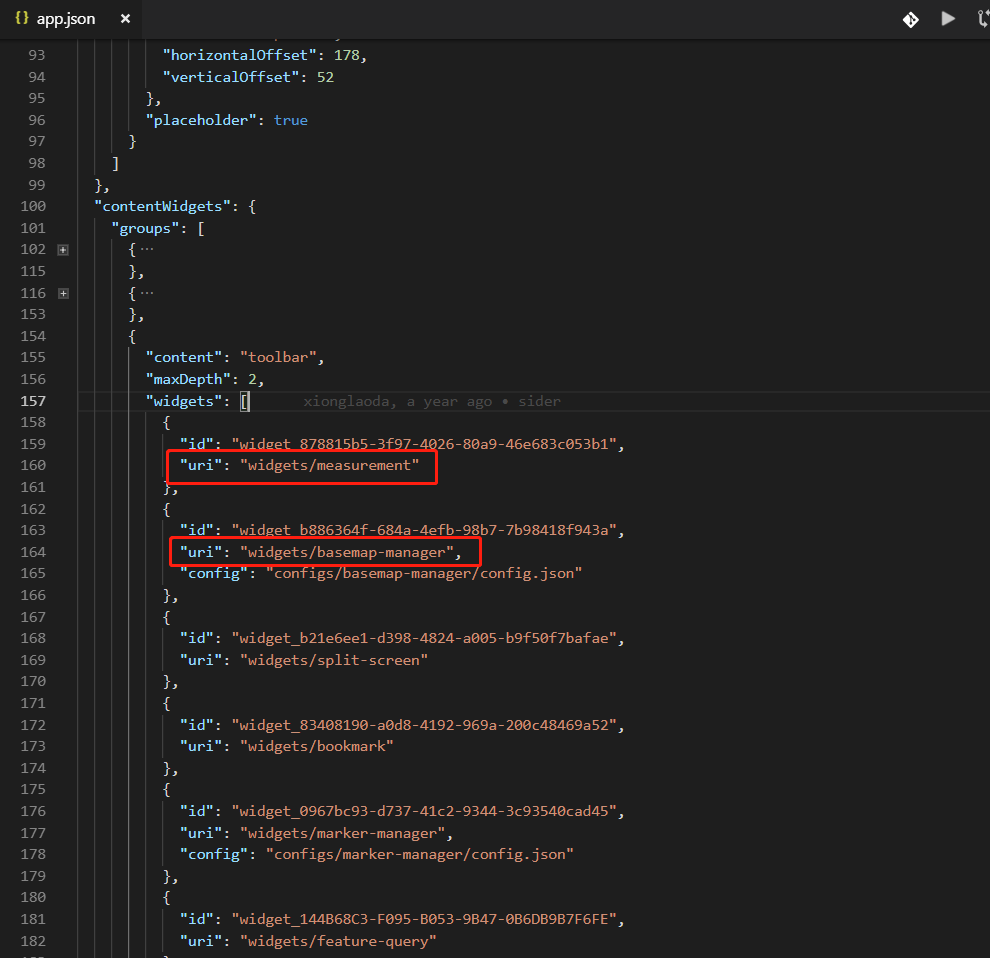Viewport: 990px width, 958px height.
Task: Click the branch compare icon at top right
Action: (x=982, y=19)
